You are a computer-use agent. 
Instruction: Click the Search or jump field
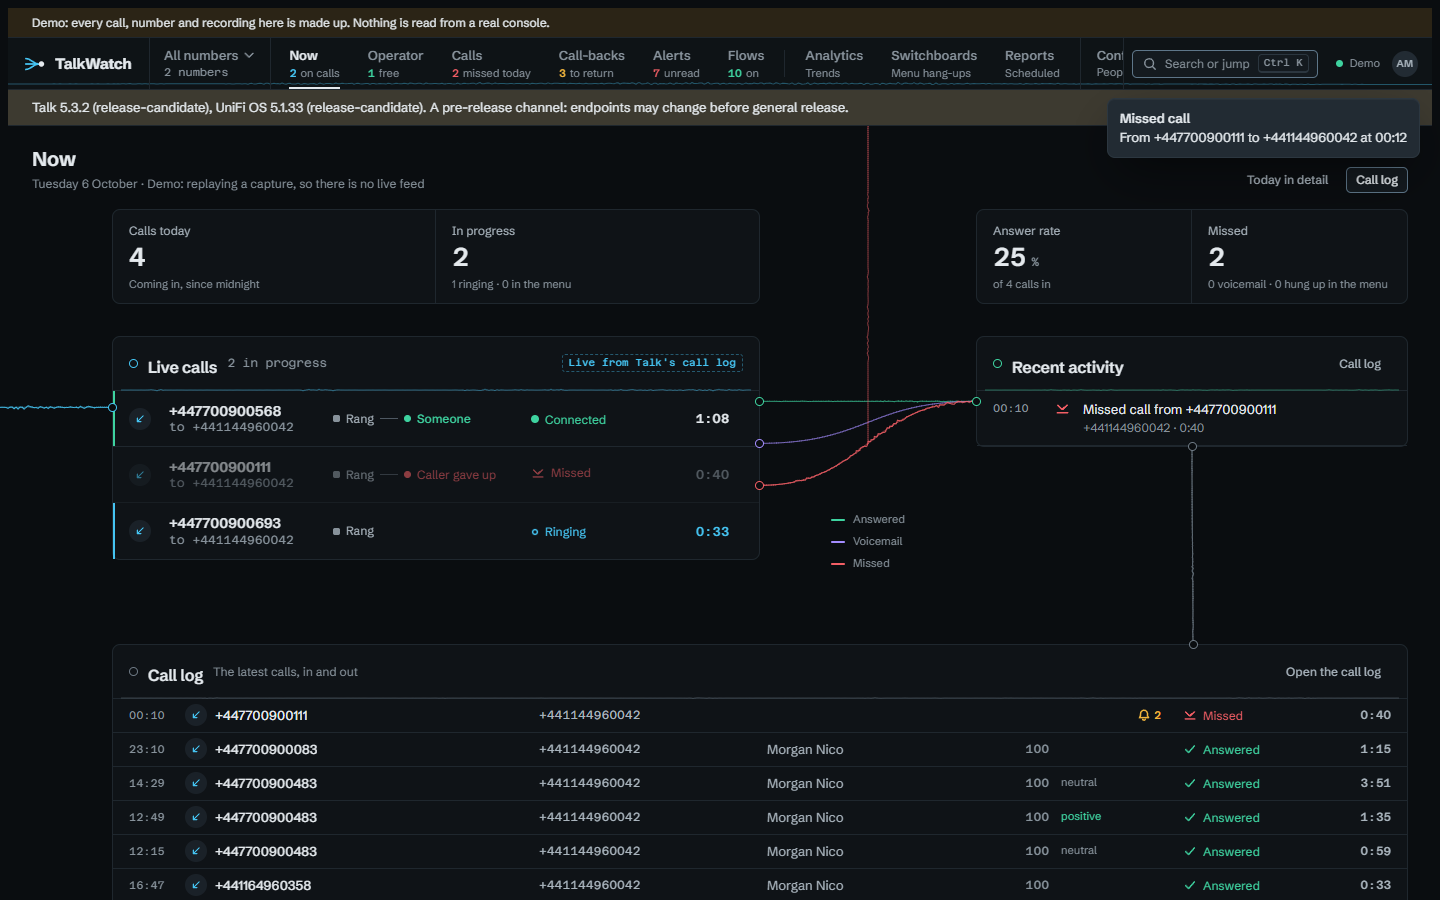(x=1224, y=64)
